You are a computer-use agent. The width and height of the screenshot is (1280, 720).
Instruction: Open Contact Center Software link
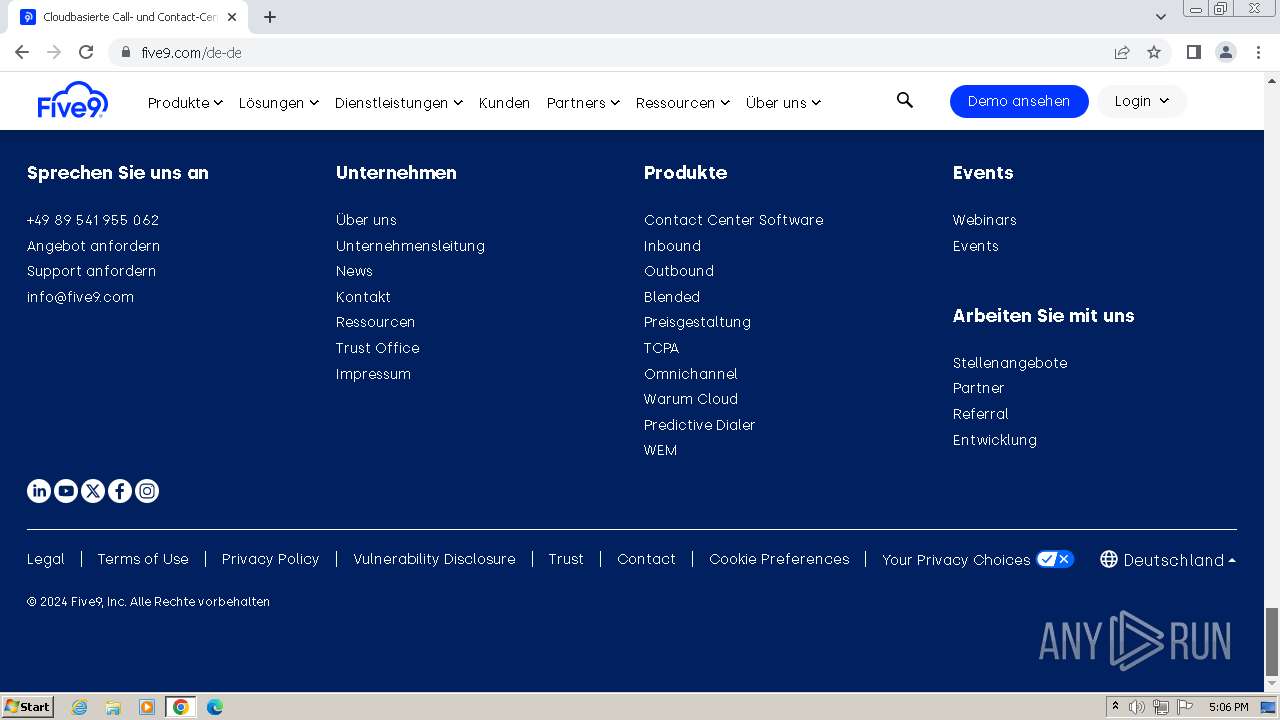[734, 220]
